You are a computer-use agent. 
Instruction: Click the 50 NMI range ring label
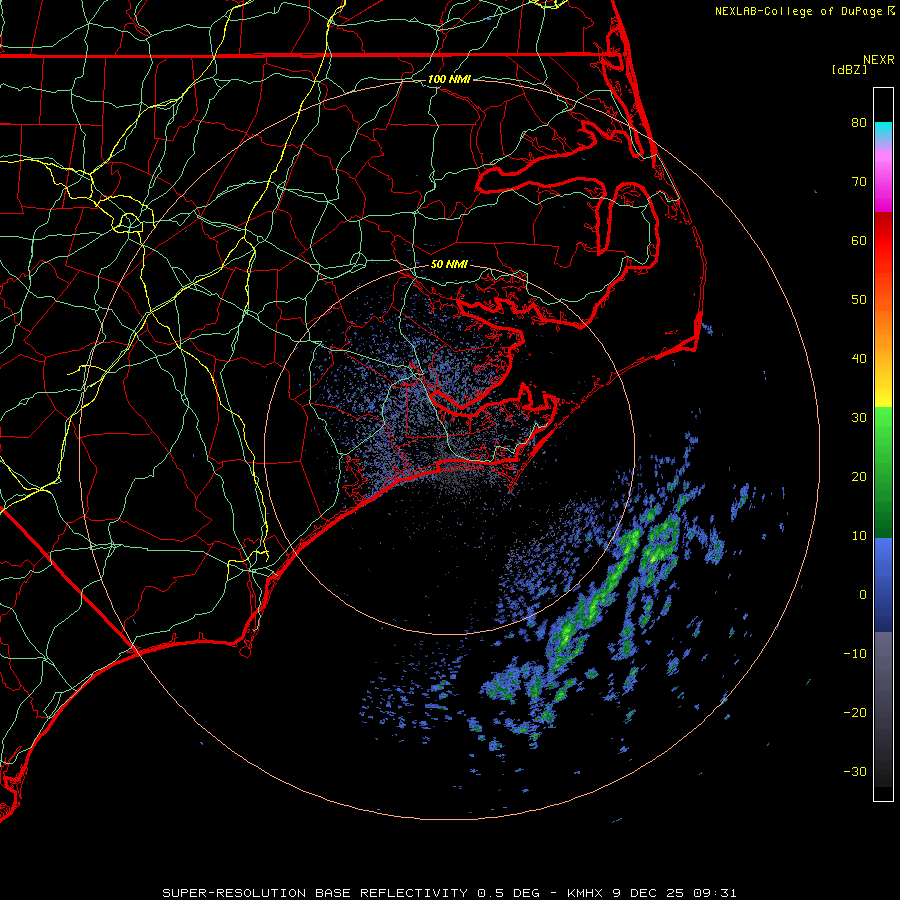point(449,264)
